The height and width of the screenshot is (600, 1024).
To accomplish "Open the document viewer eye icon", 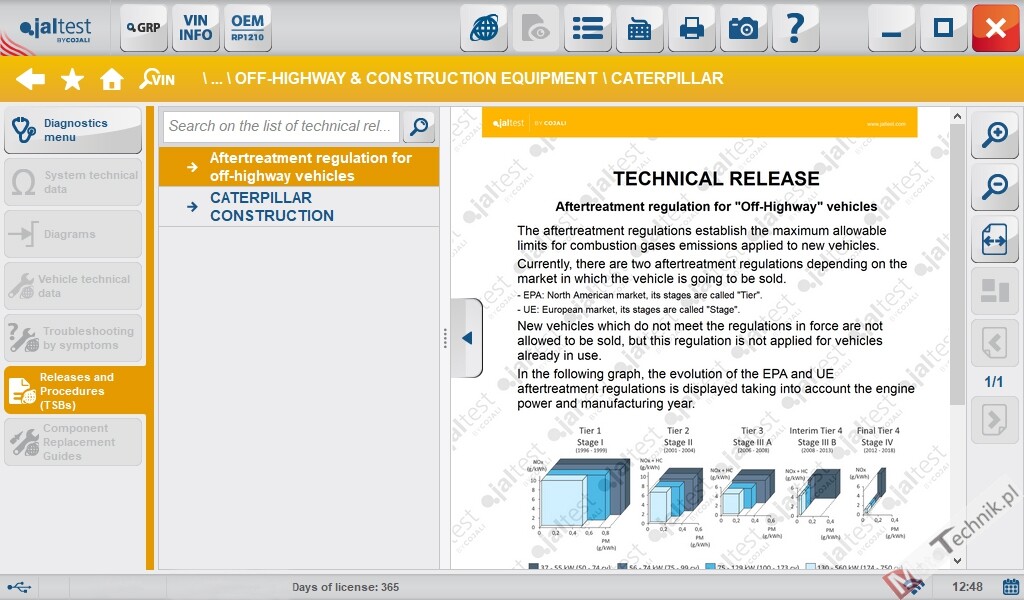I will click(536, 28).
